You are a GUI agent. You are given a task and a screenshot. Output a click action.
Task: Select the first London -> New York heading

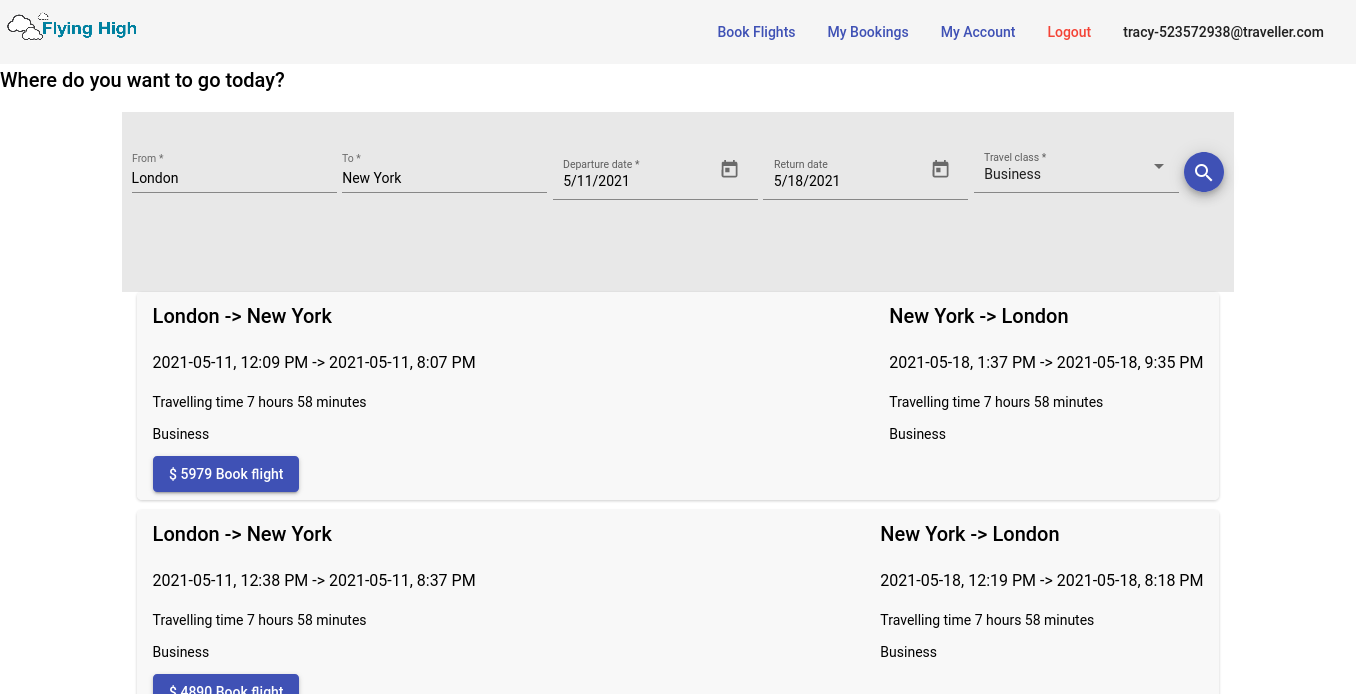tap(242, 316)
